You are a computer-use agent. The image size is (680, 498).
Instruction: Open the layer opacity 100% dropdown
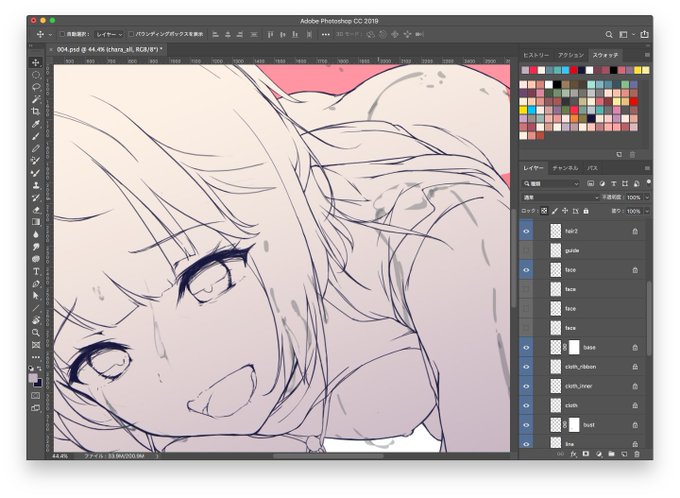[x=647, y=197]
